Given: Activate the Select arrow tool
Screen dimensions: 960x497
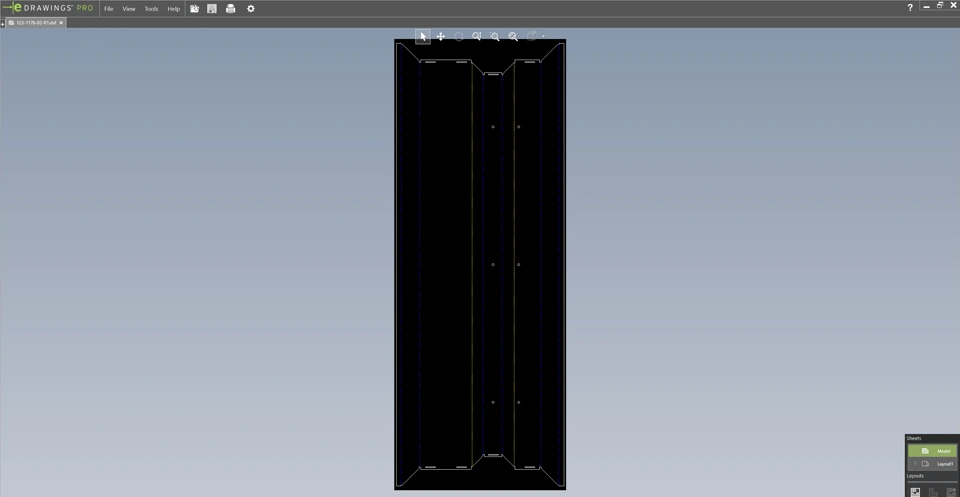Looking at the screenshot, I should click(422, 37).
